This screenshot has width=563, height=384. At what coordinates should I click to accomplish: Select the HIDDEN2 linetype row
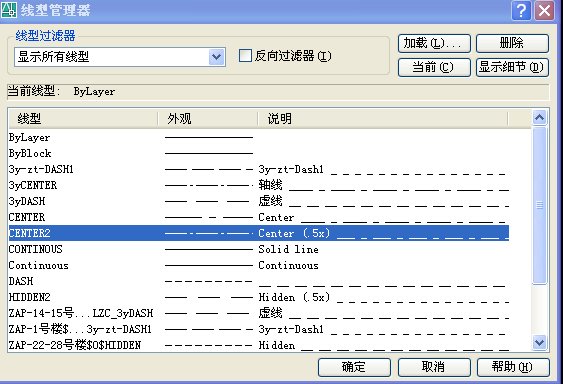tap(259, 297)
